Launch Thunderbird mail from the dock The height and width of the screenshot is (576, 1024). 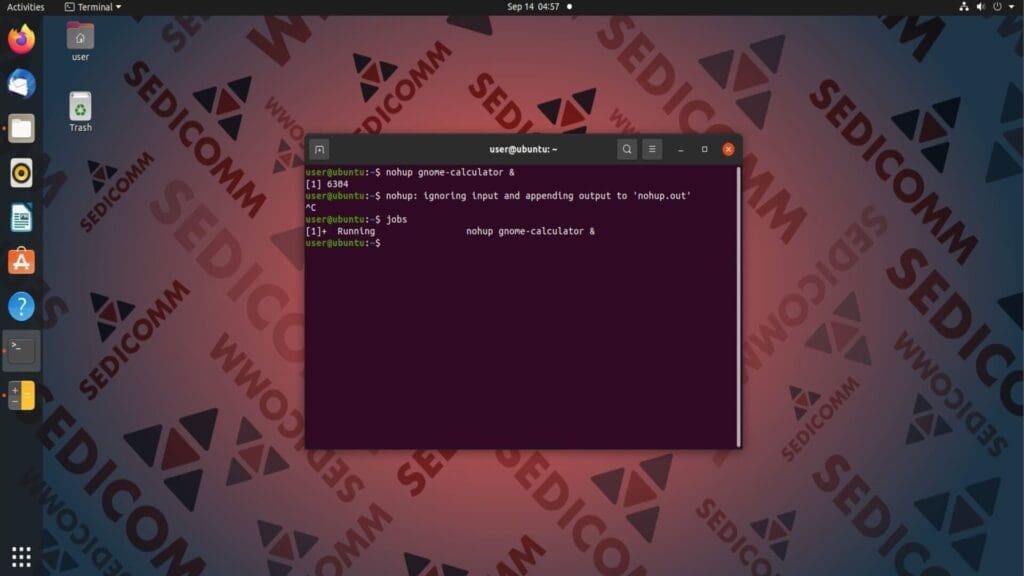21,84
